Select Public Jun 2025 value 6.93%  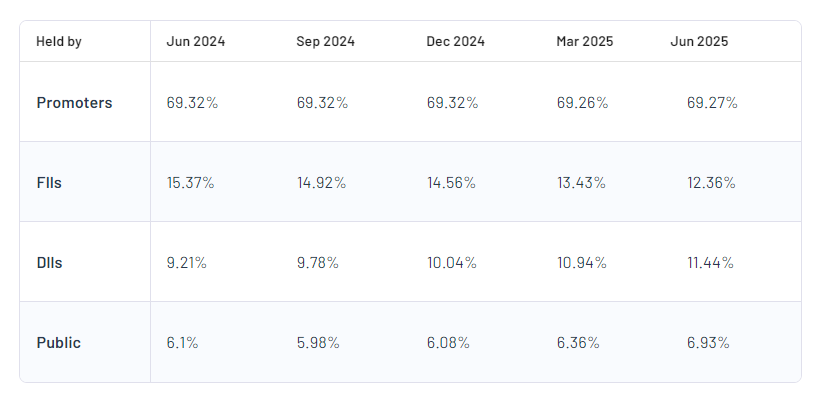pos(708,343)
